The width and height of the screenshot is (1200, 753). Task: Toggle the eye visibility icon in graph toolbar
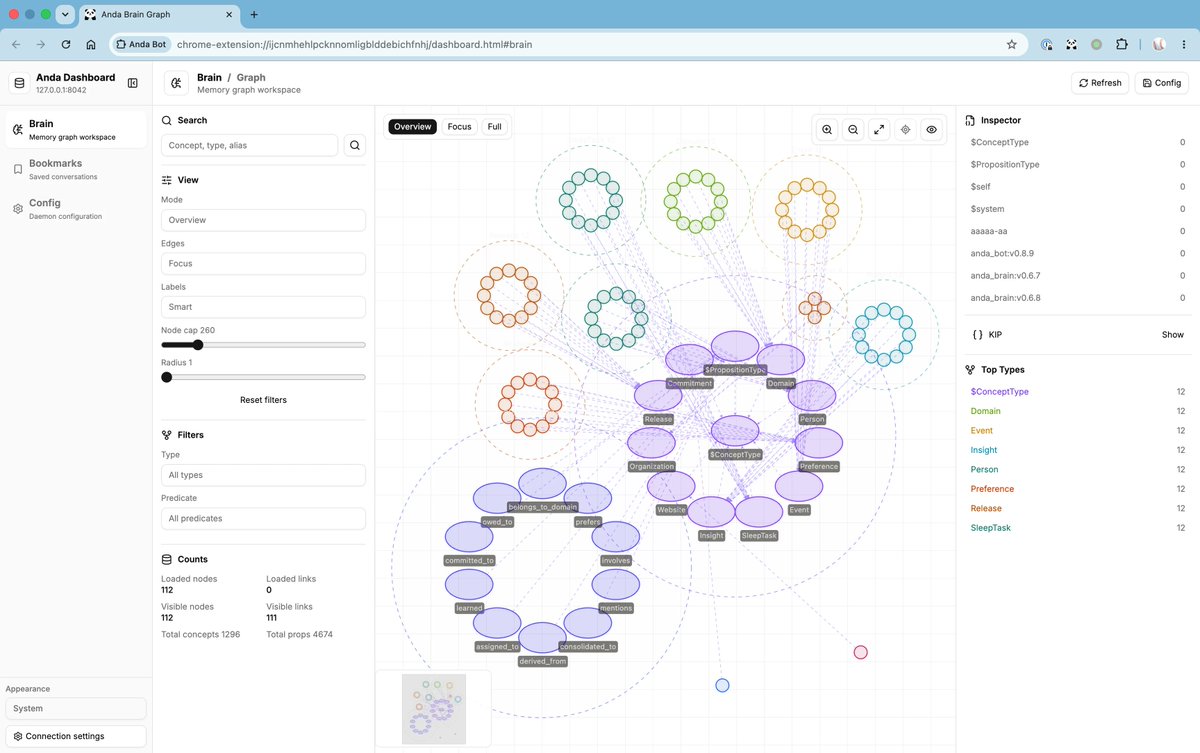pos(931,129)
